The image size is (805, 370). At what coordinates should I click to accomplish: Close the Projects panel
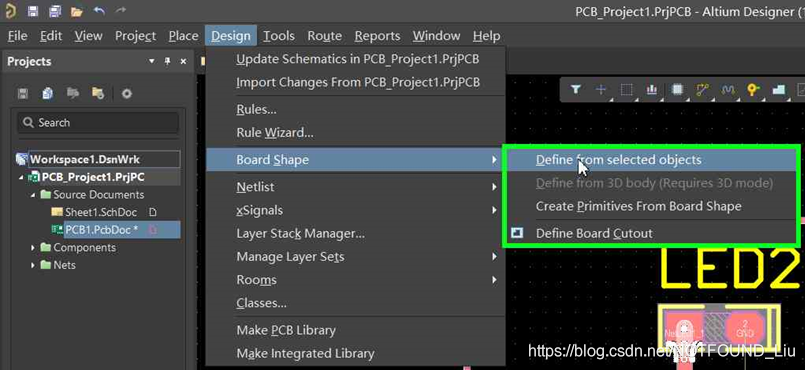[x=183, y=62]
